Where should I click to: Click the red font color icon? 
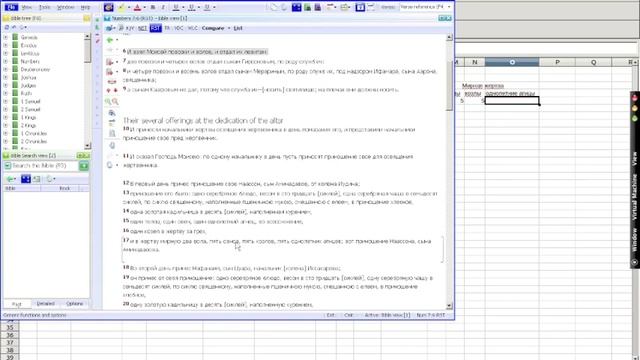click(138, 7)
